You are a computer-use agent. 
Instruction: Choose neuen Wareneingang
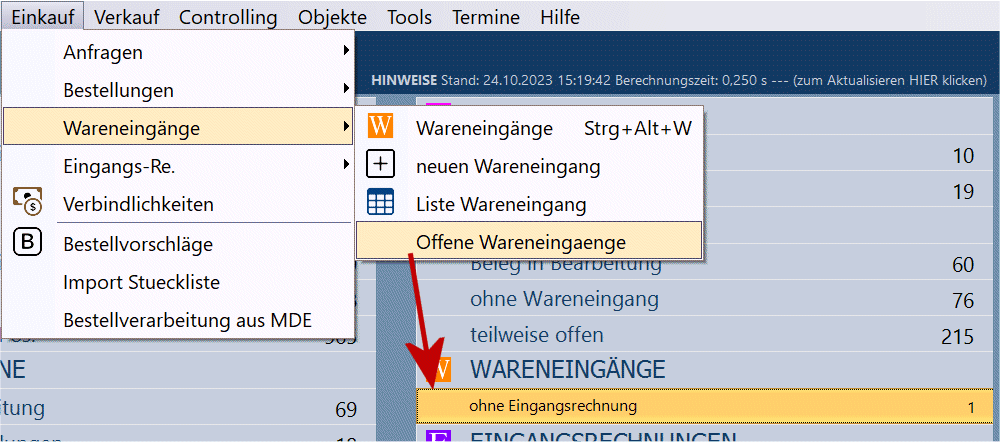[529, 166]
